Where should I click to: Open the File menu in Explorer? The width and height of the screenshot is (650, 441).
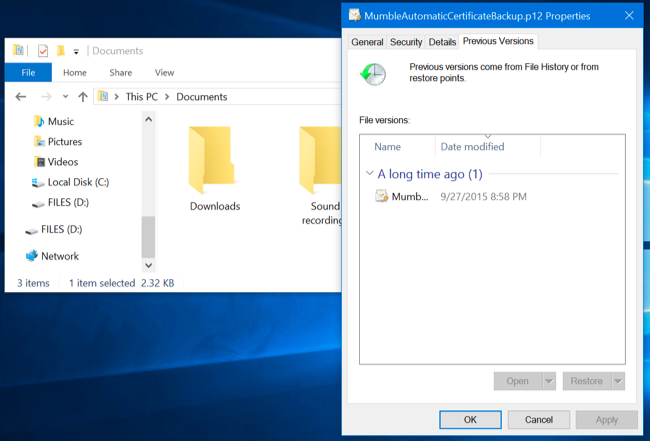click(28, 73)
